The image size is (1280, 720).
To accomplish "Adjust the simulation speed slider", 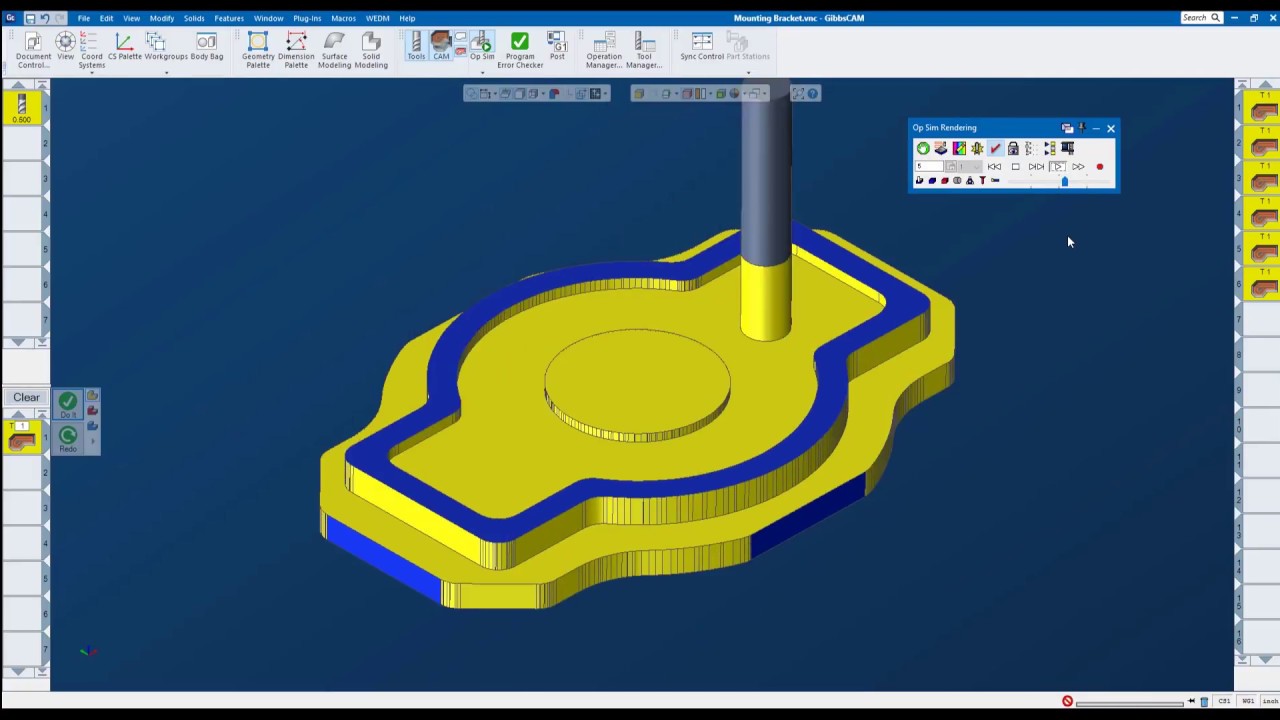I will pyautogui.click(x=1064, y=181).
